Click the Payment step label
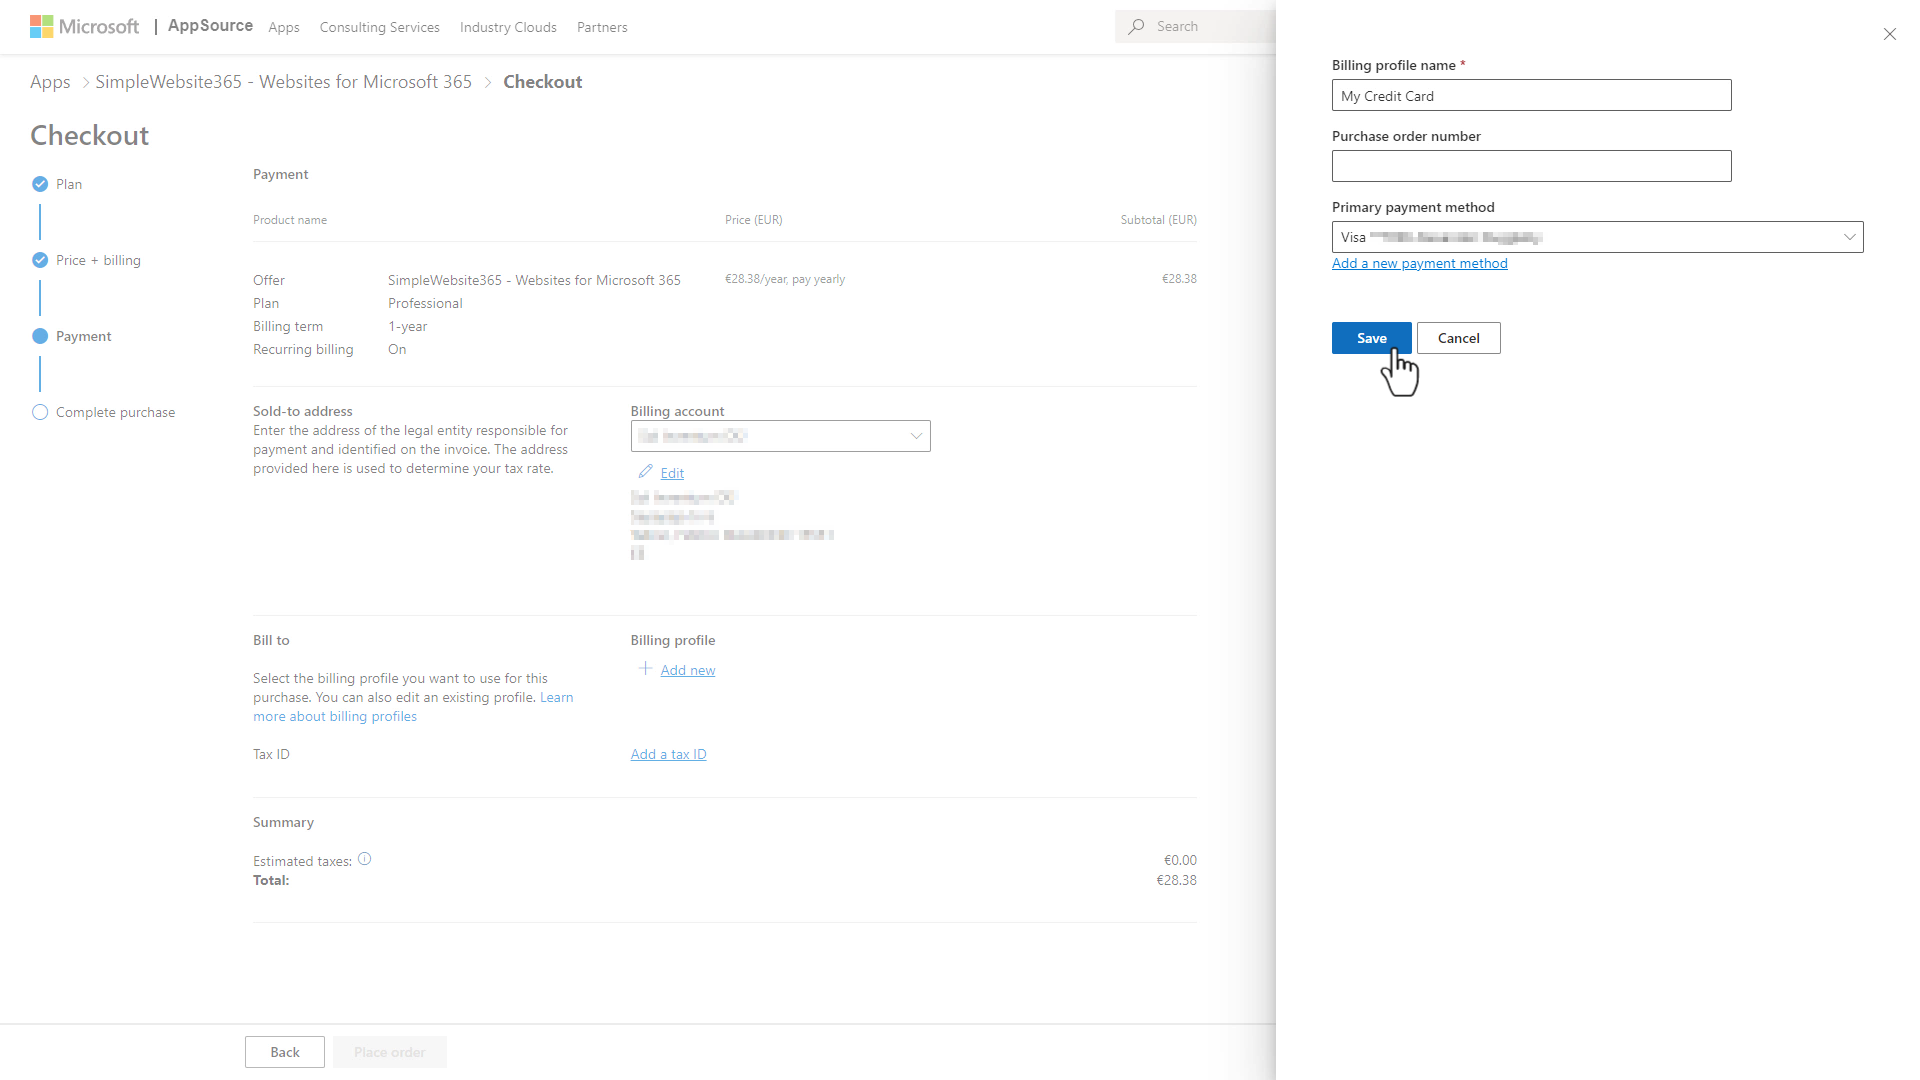Image resolution: width=1920 pixels, height=1080 pixels. pos(83,336)
